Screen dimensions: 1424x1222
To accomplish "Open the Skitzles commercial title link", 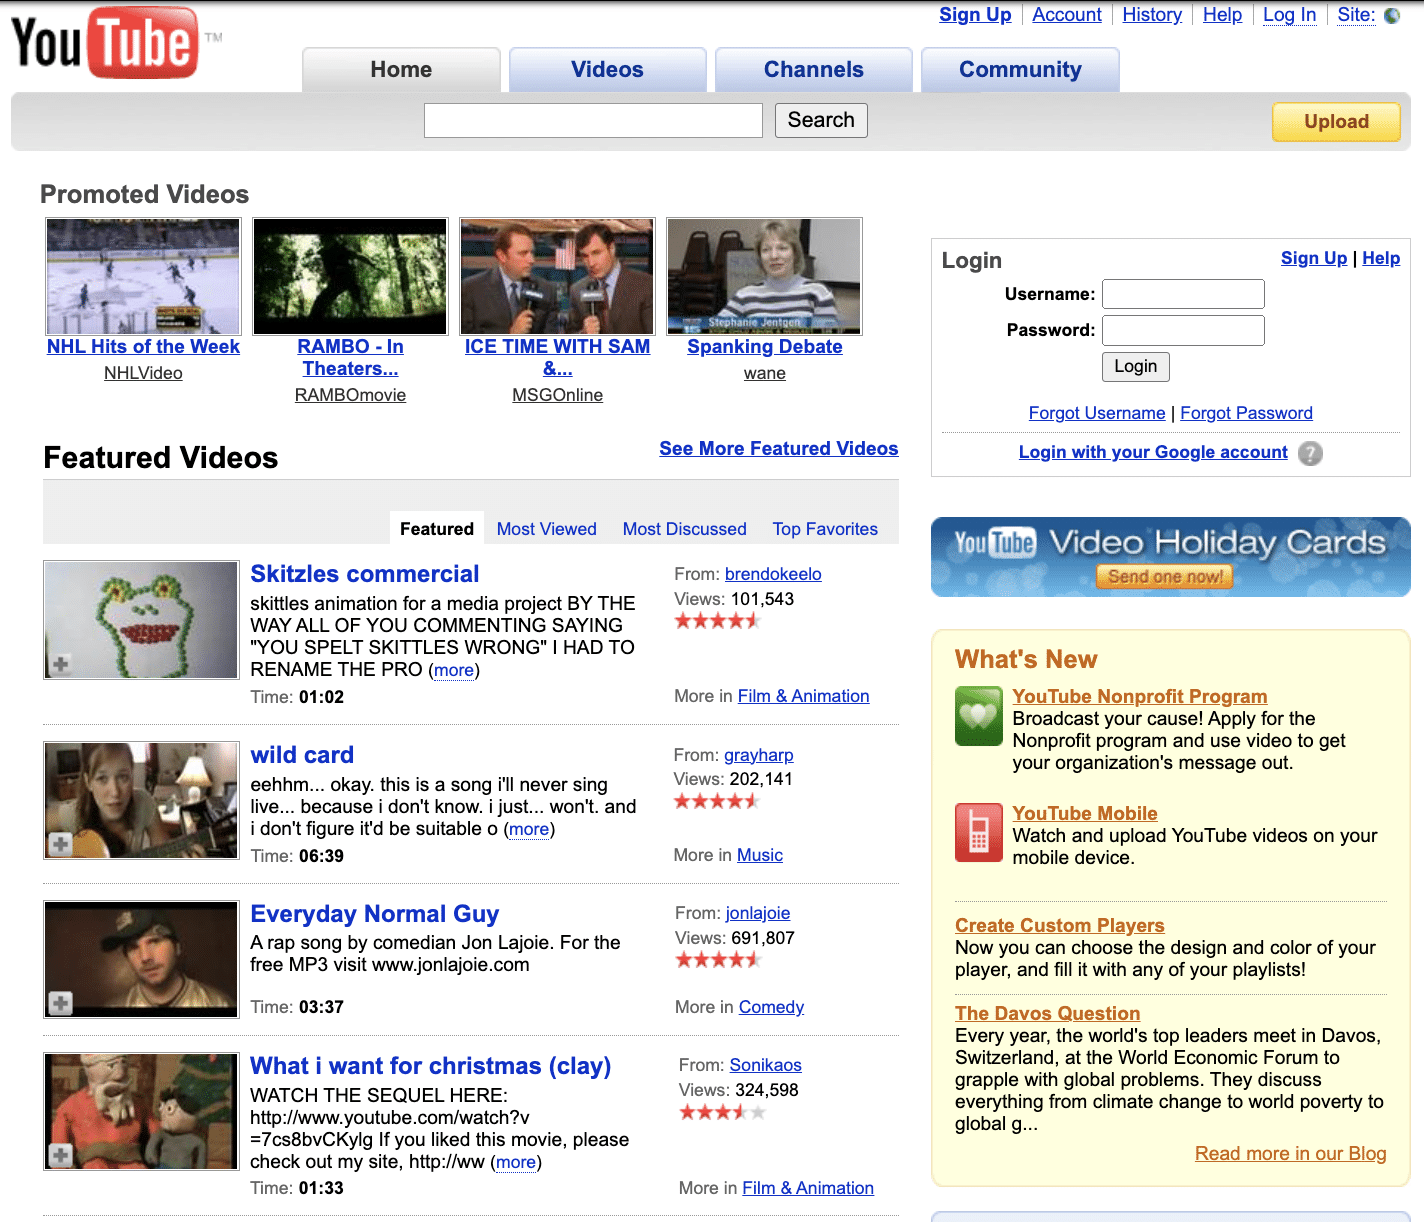I will coord(365,574).
